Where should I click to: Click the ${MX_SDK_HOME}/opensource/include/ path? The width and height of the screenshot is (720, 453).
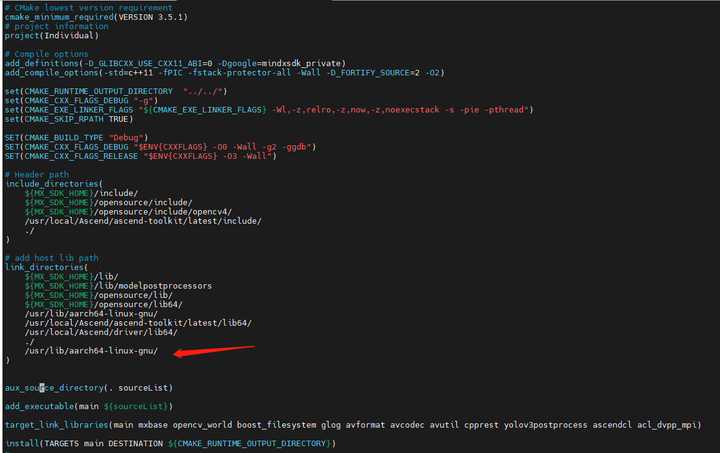[x=109, y=202]
